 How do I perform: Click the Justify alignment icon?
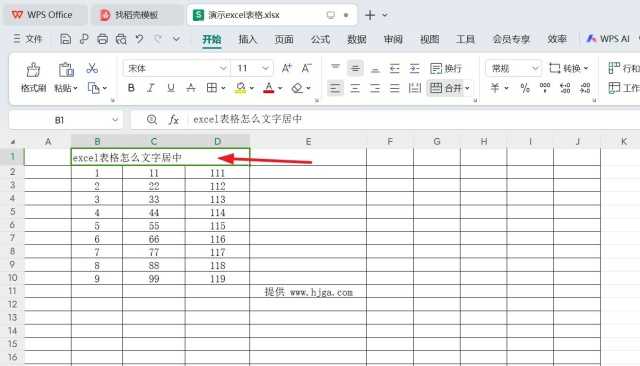pos(395,88)
